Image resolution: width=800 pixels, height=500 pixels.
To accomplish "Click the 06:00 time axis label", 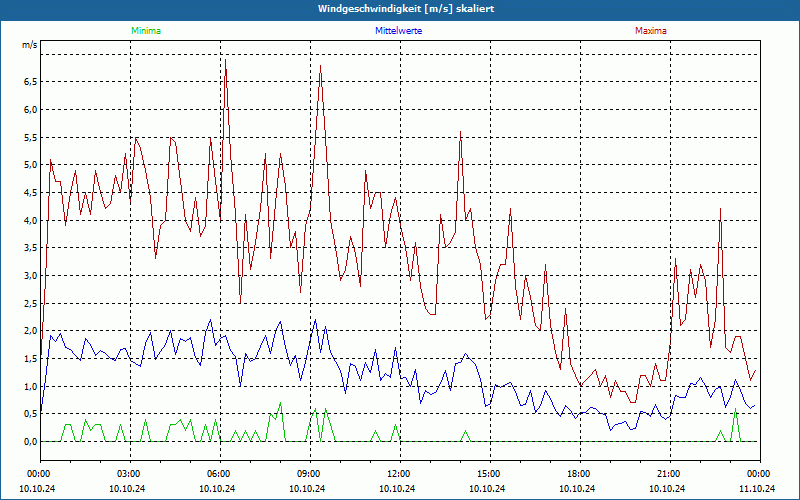I will click(220, 474).
